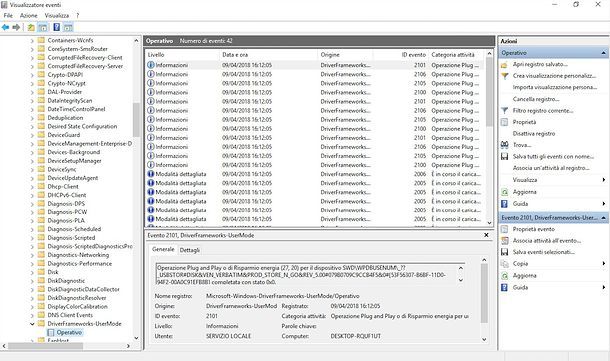
Task: Click the event list vertical scrollbar thumb
Action: tap(489, 92)
